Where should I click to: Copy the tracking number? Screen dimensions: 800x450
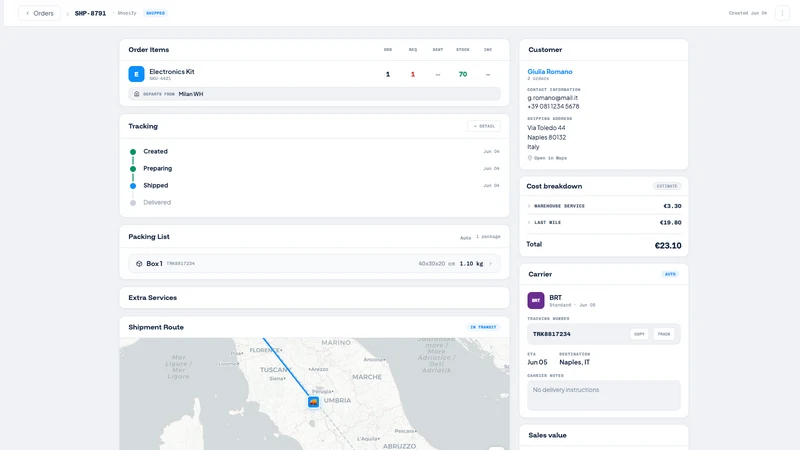(639, 334)
